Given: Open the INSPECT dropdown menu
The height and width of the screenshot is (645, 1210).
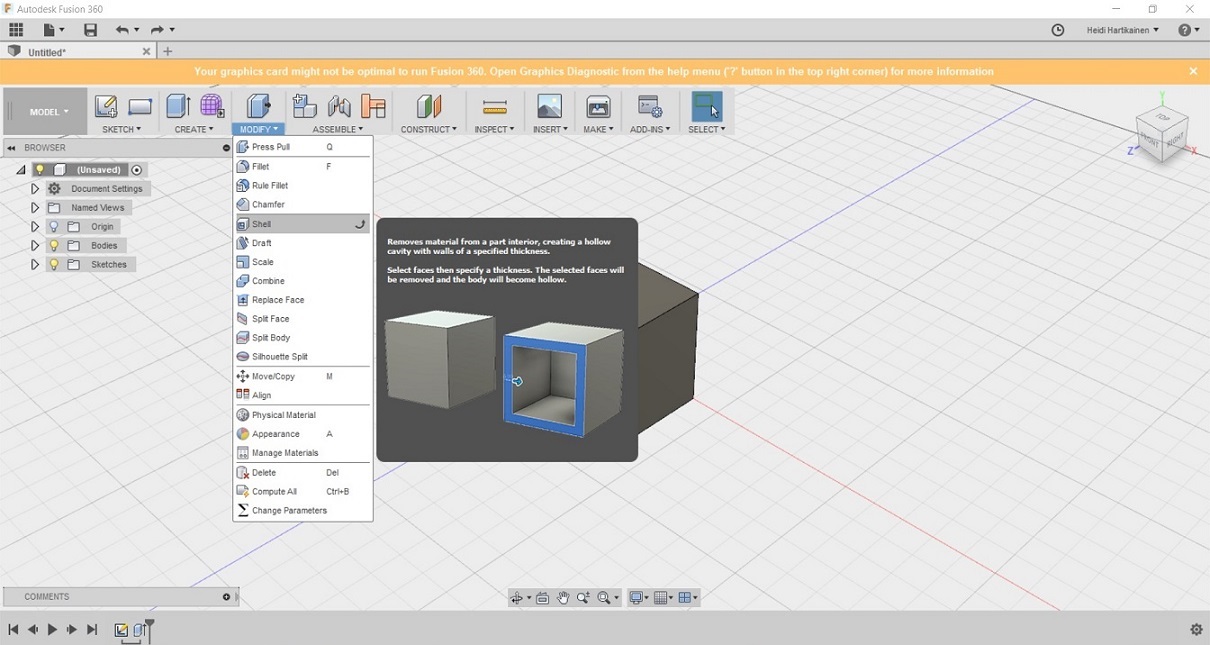Looking at the screenshot, I should pos(494,129).
